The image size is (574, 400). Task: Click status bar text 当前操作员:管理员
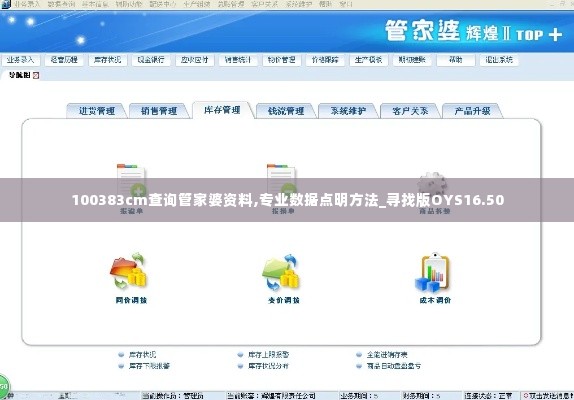click(173, 396)
